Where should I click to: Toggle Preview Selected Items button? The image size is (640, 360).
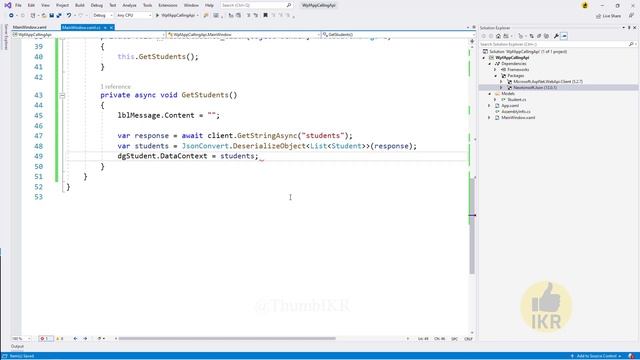pos(564,36)
